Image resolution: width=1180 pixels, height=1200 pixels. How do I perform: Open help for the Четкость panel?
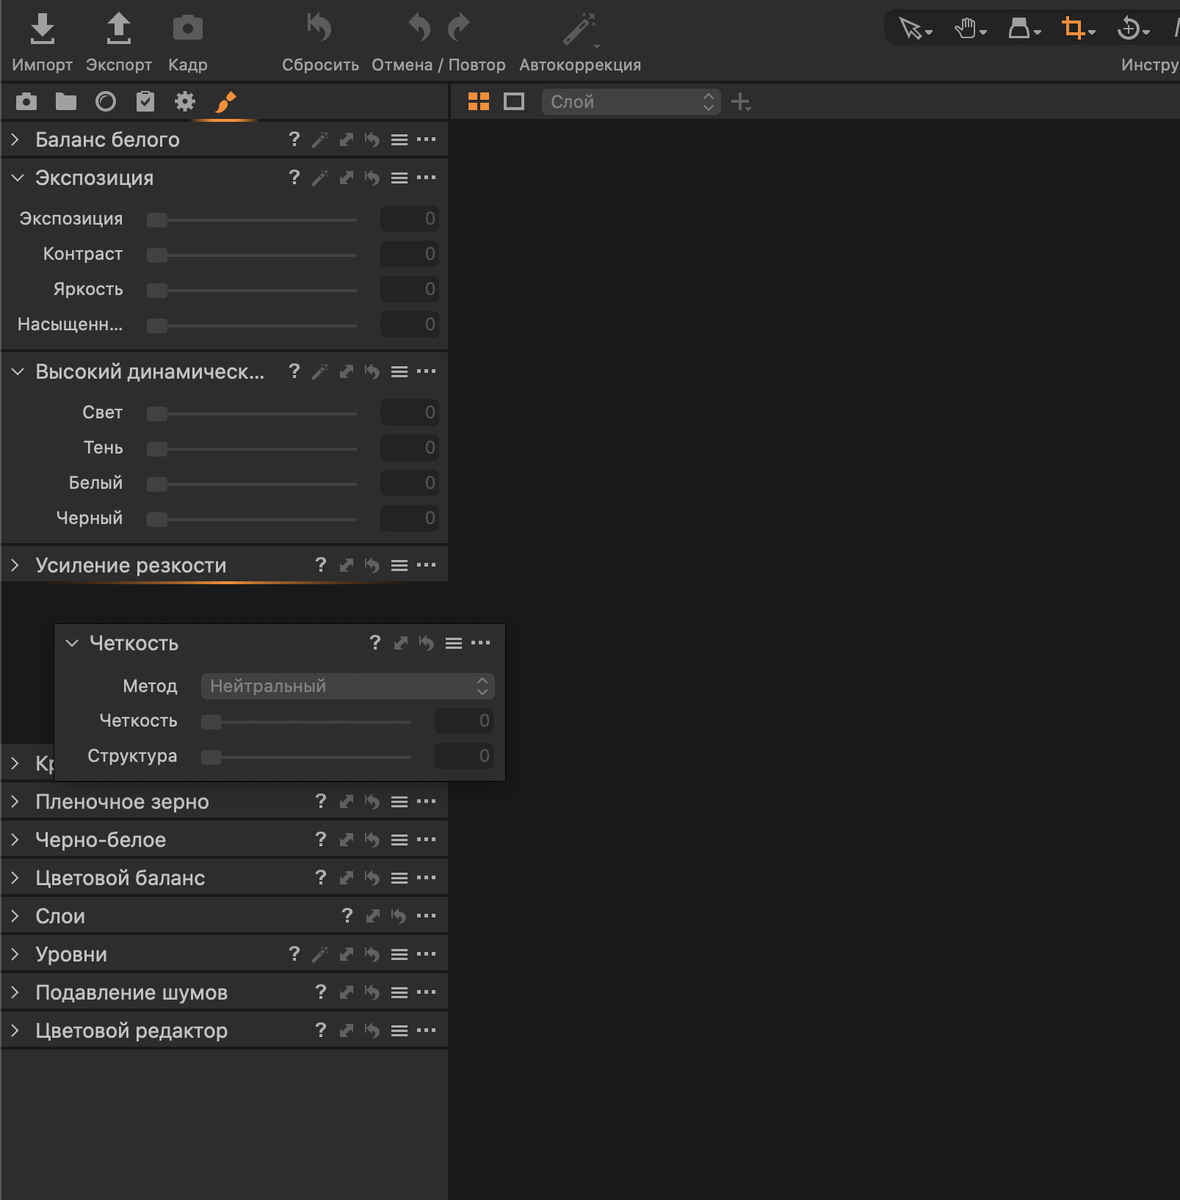click(375, 643)
